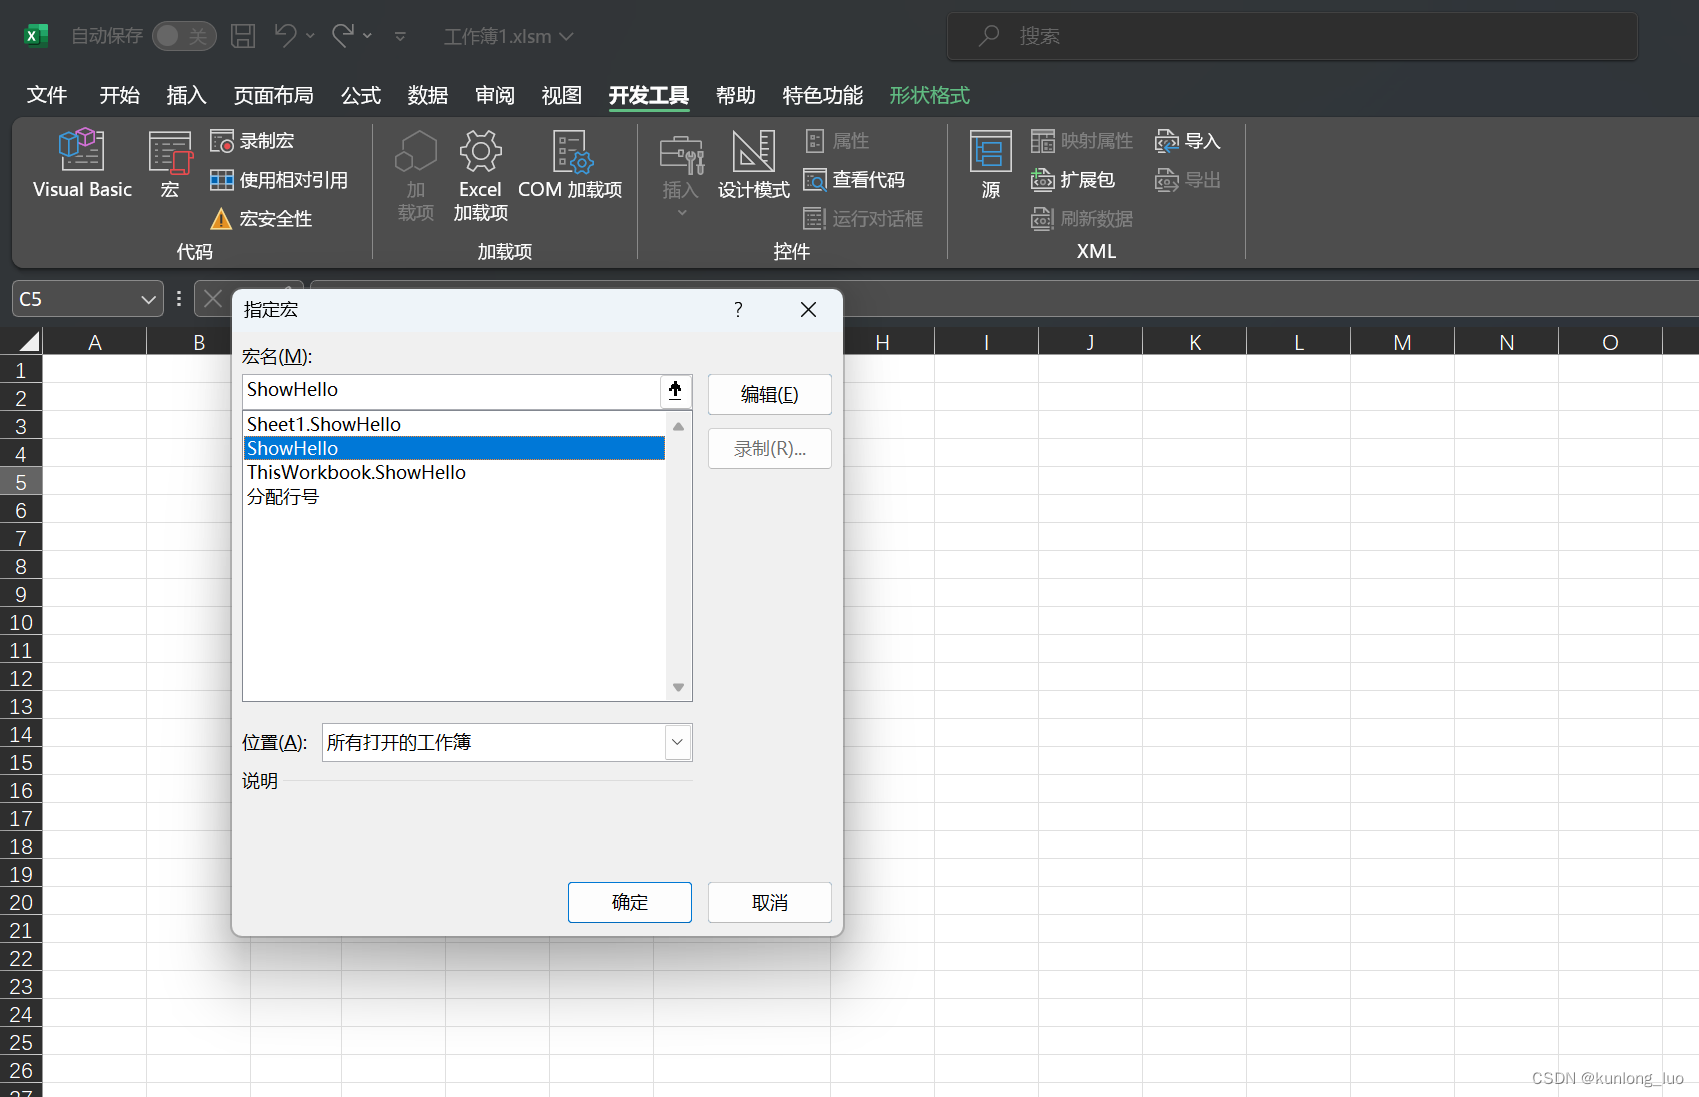Open the 位置 location dropdown
Screen dimensions: 1699x1097
pyautogui.click(x=677, y=742)
